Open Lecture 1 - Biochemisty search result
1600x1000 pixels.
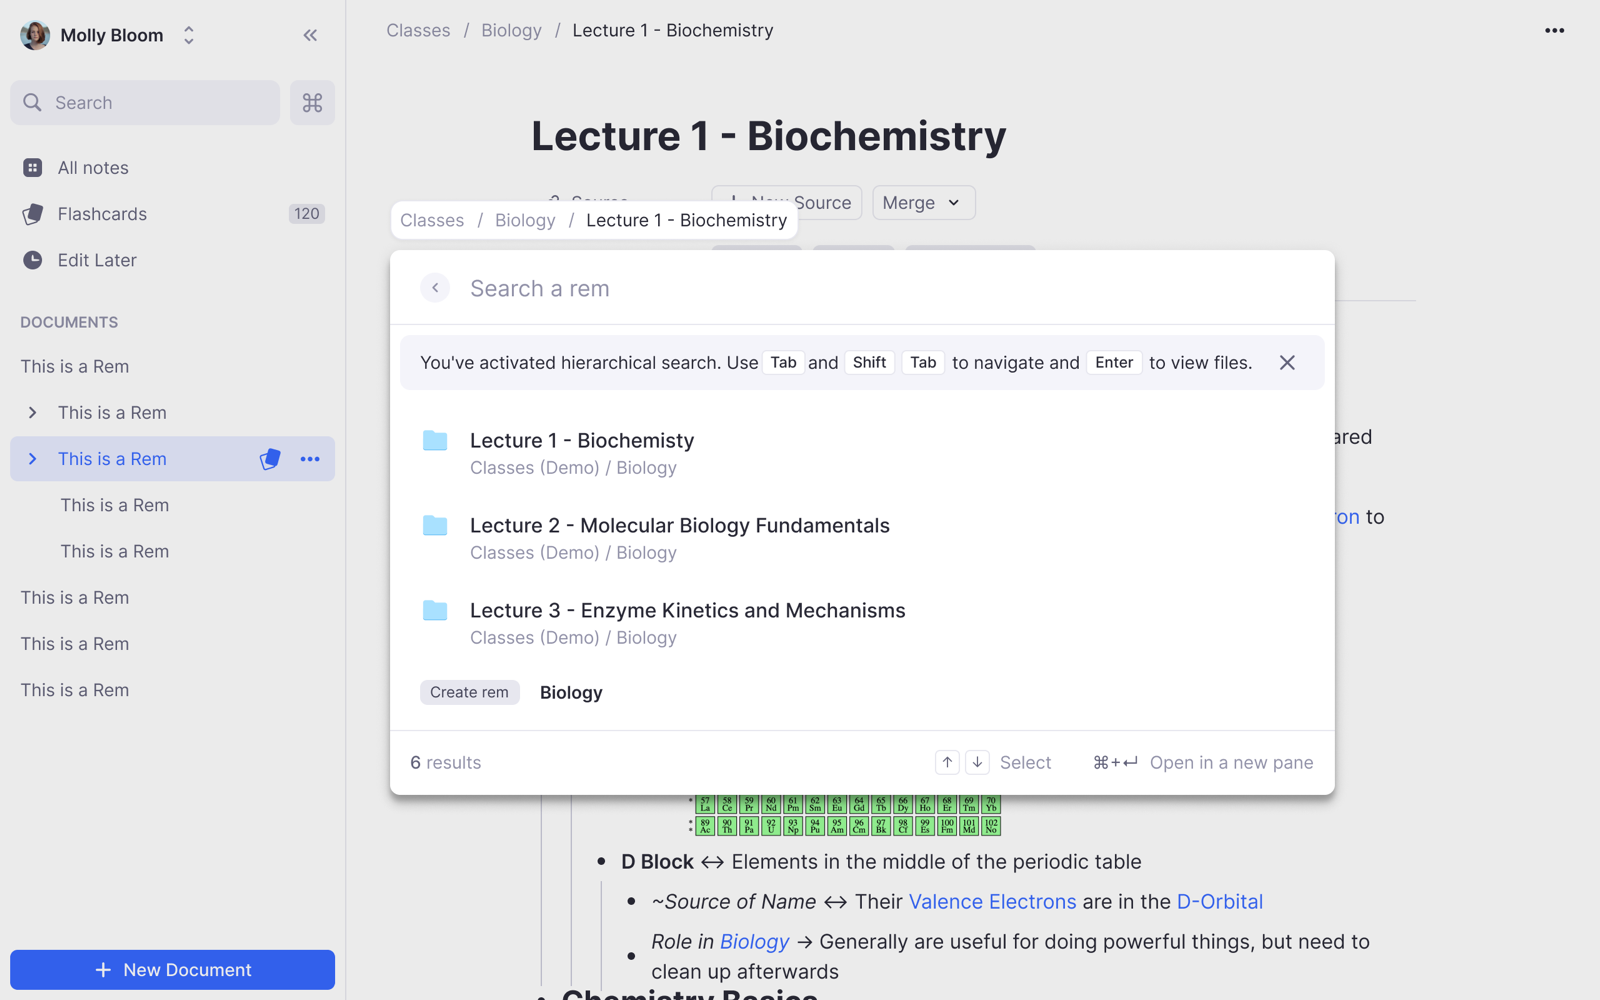point(862,453)
